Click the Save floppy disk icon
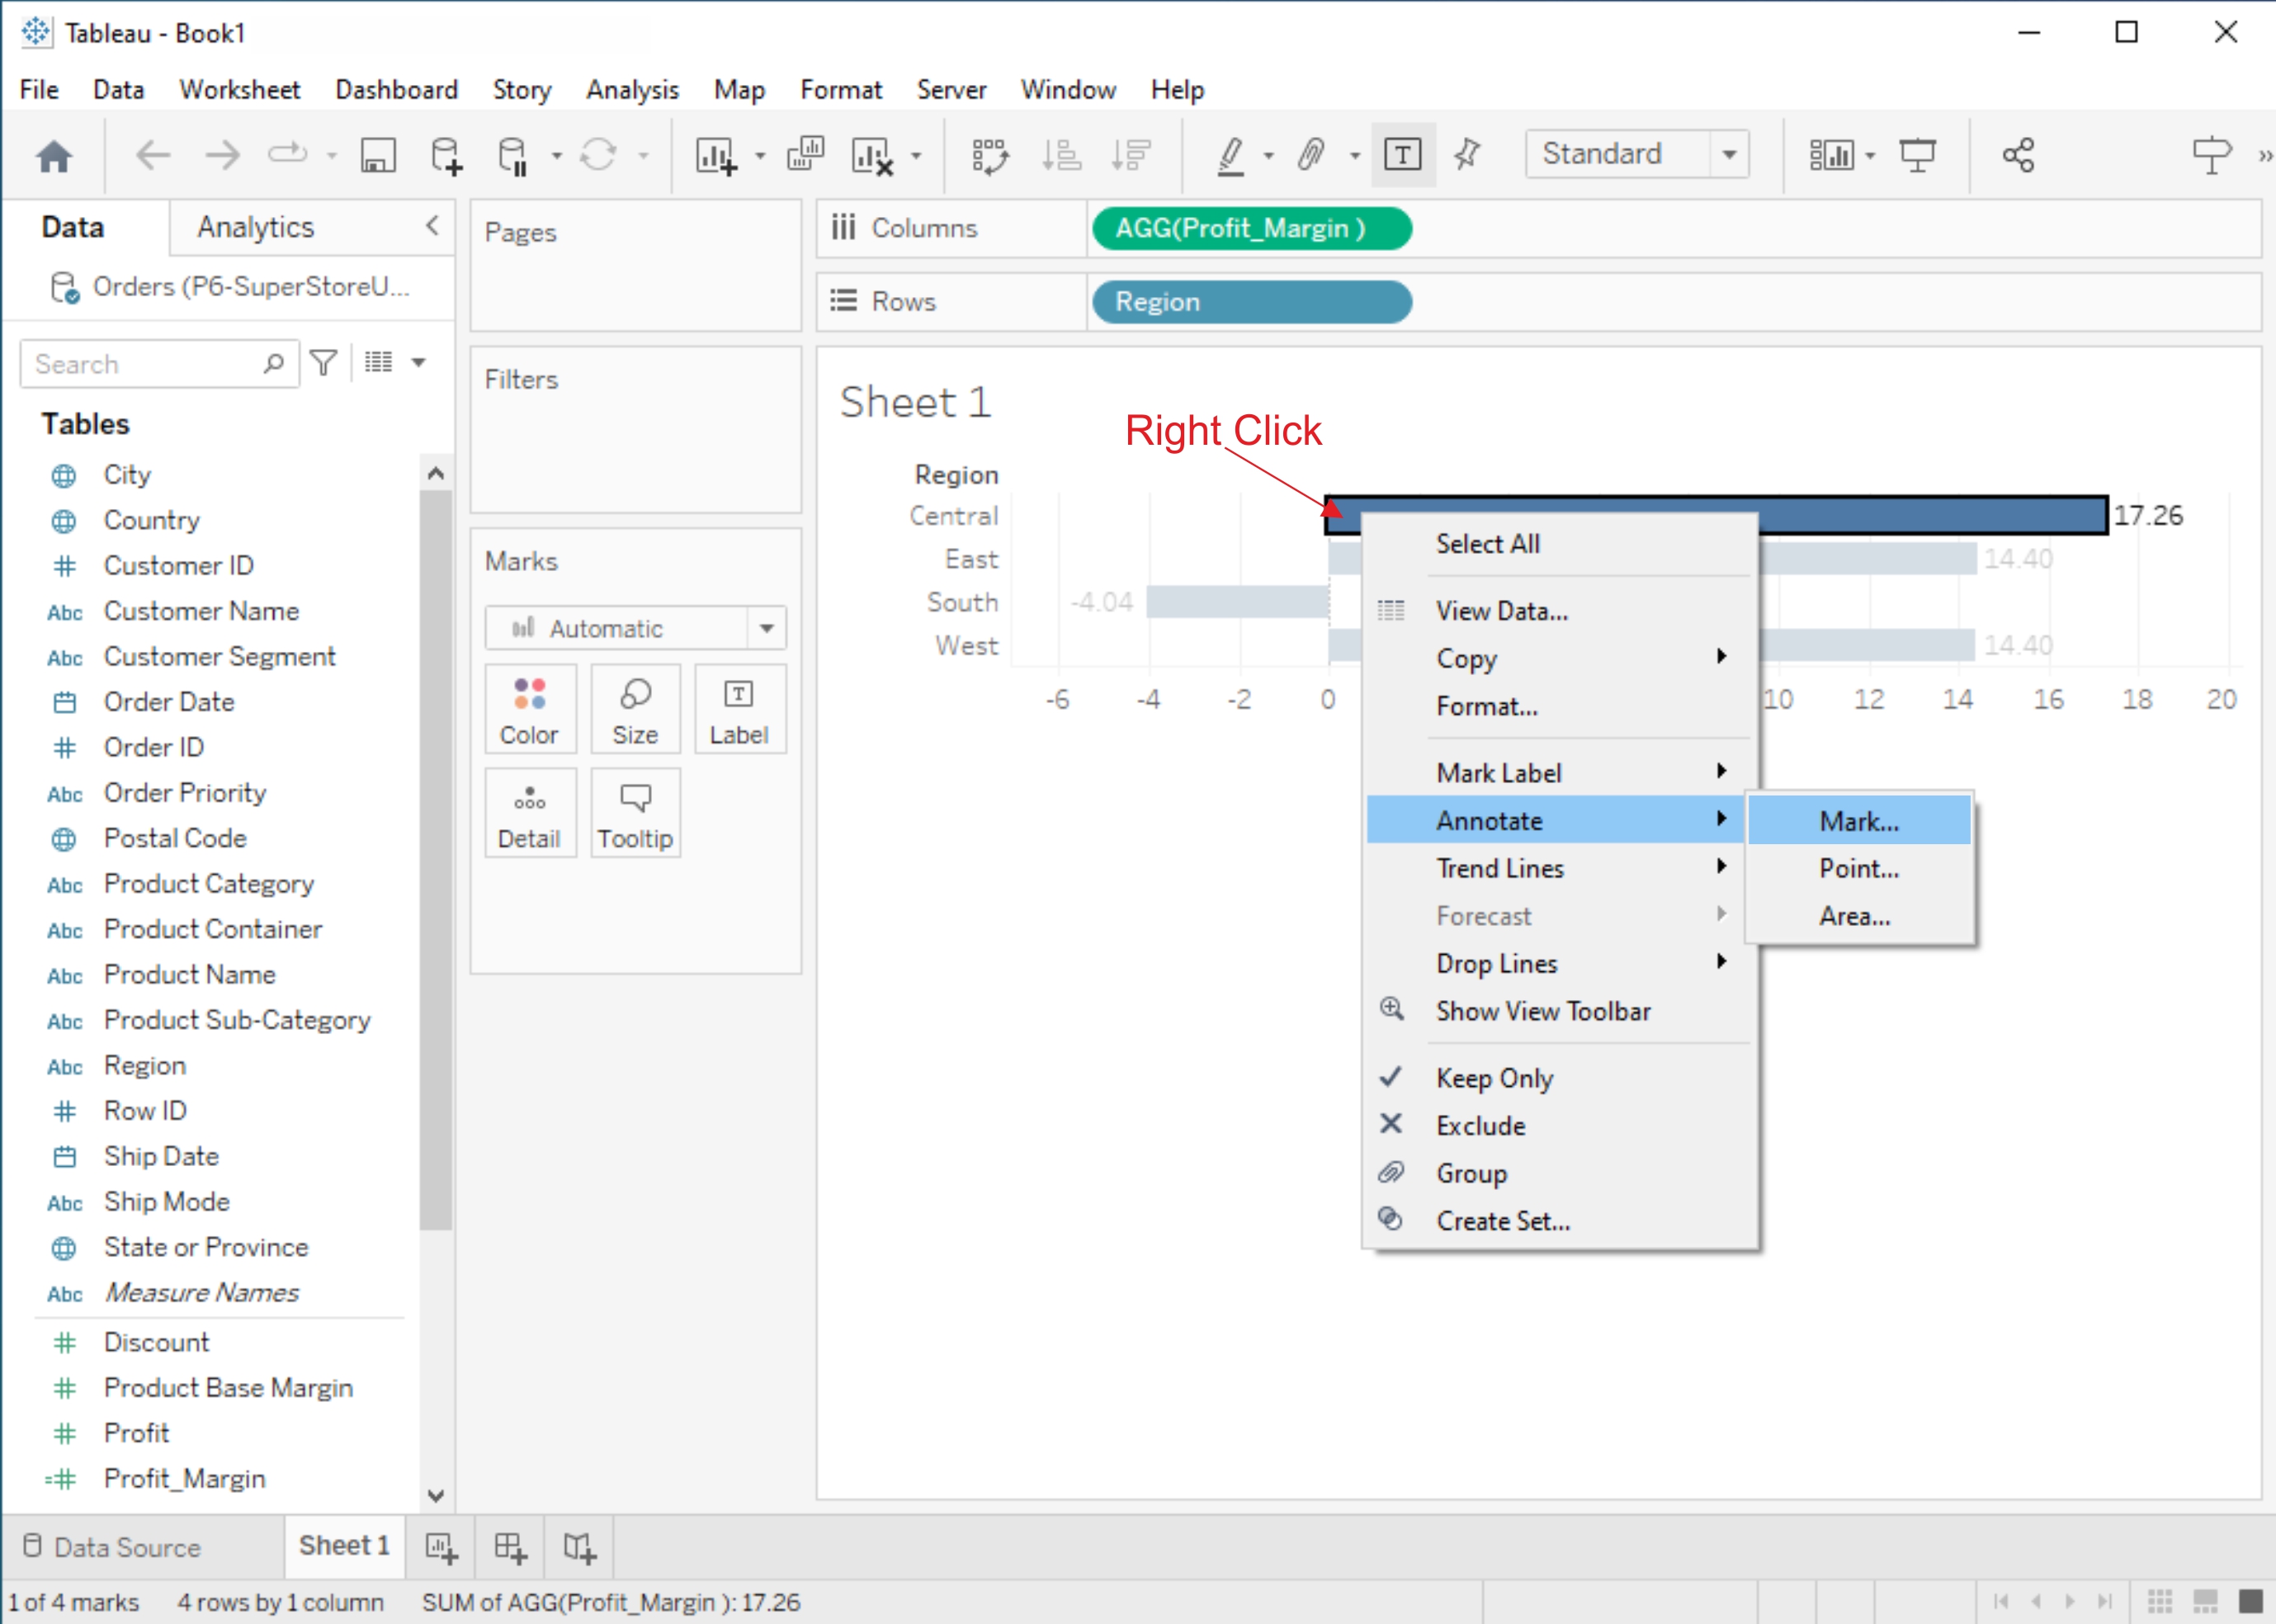2276x1624 pixels. [x=378, y=155]
